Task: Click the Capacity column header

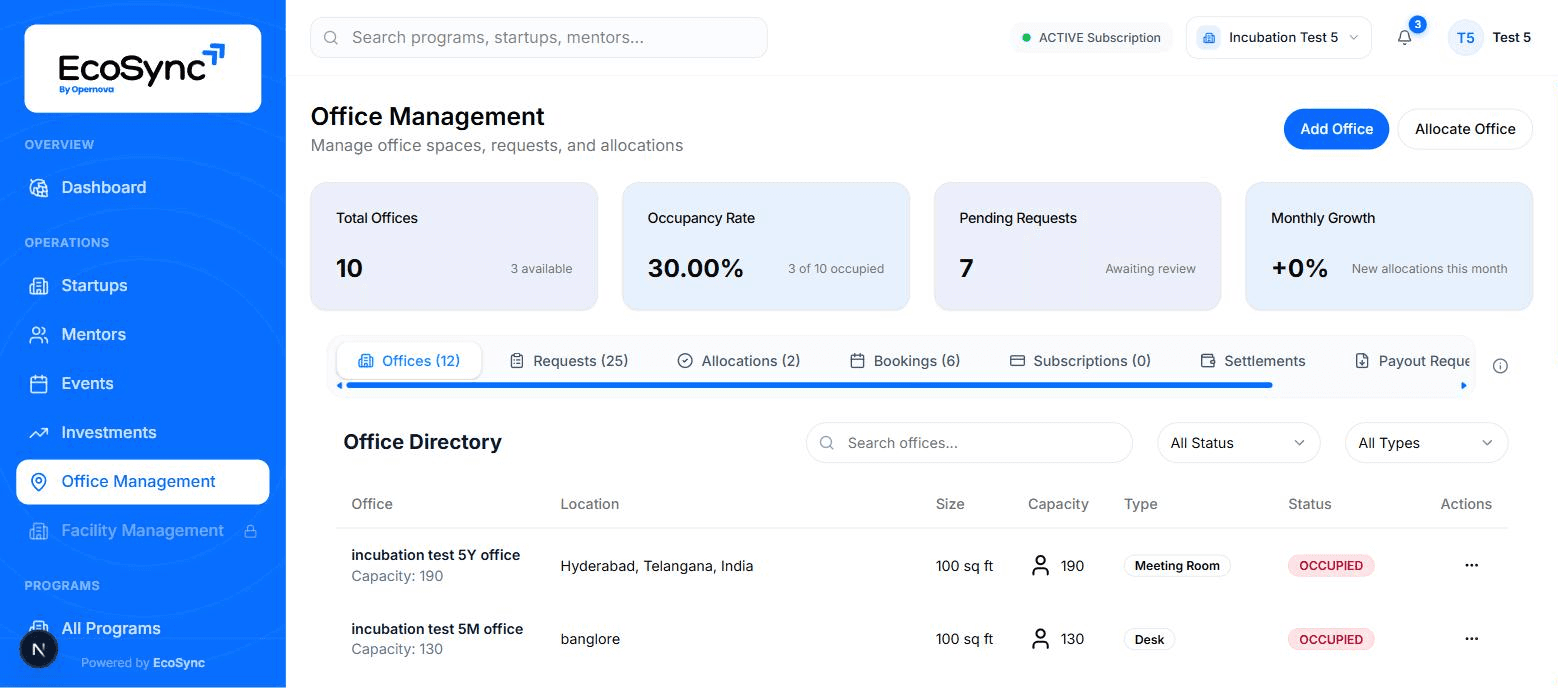Action: point(1058,504)
